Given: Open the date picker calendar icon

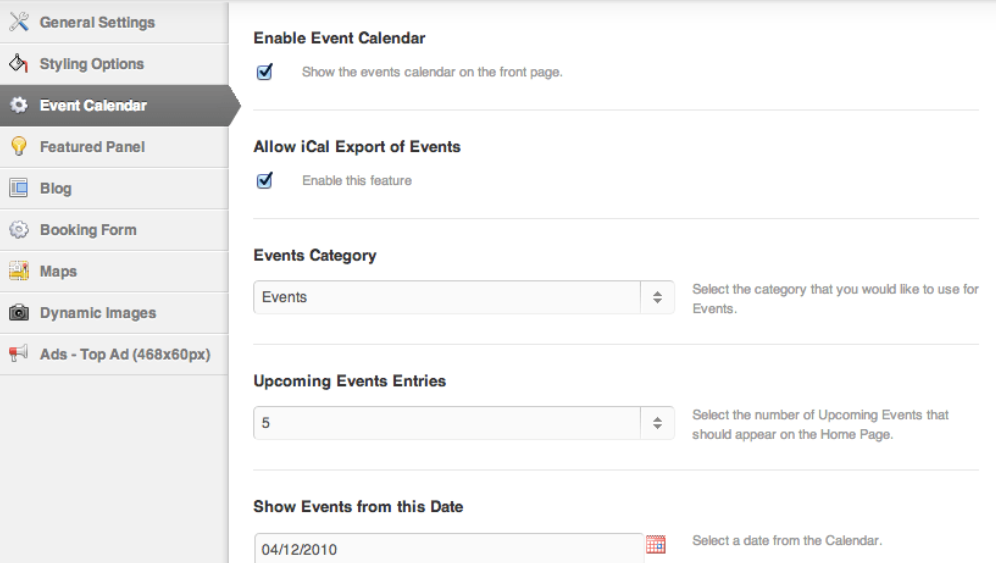Looking at the screenshot, I should coord(656,545).
